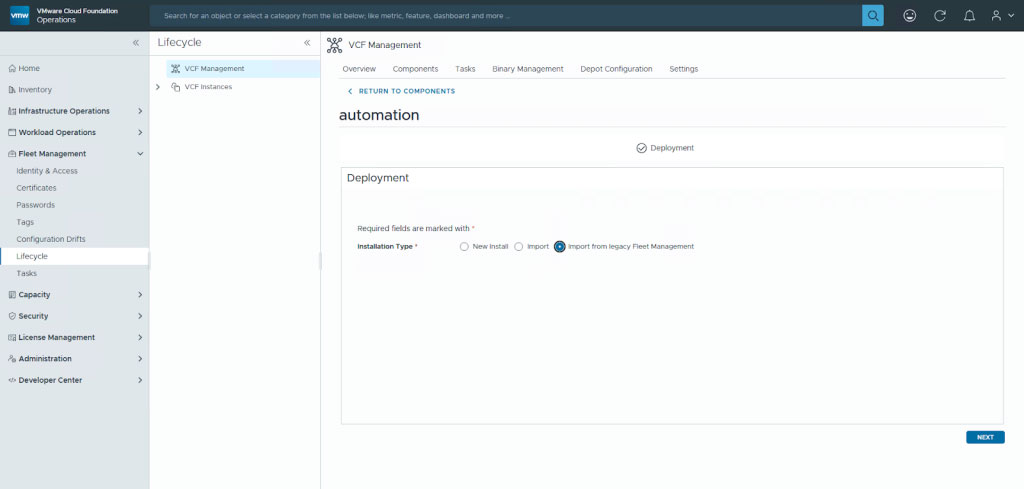Select New Install radio button
The image size is (1024, 489).
[464, 246]
